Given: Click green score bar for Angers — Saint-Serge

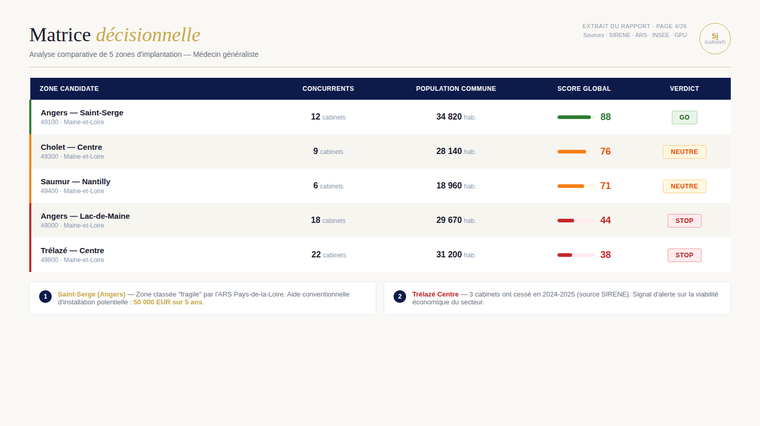Looking at the screenshot, I should [574, 117].
